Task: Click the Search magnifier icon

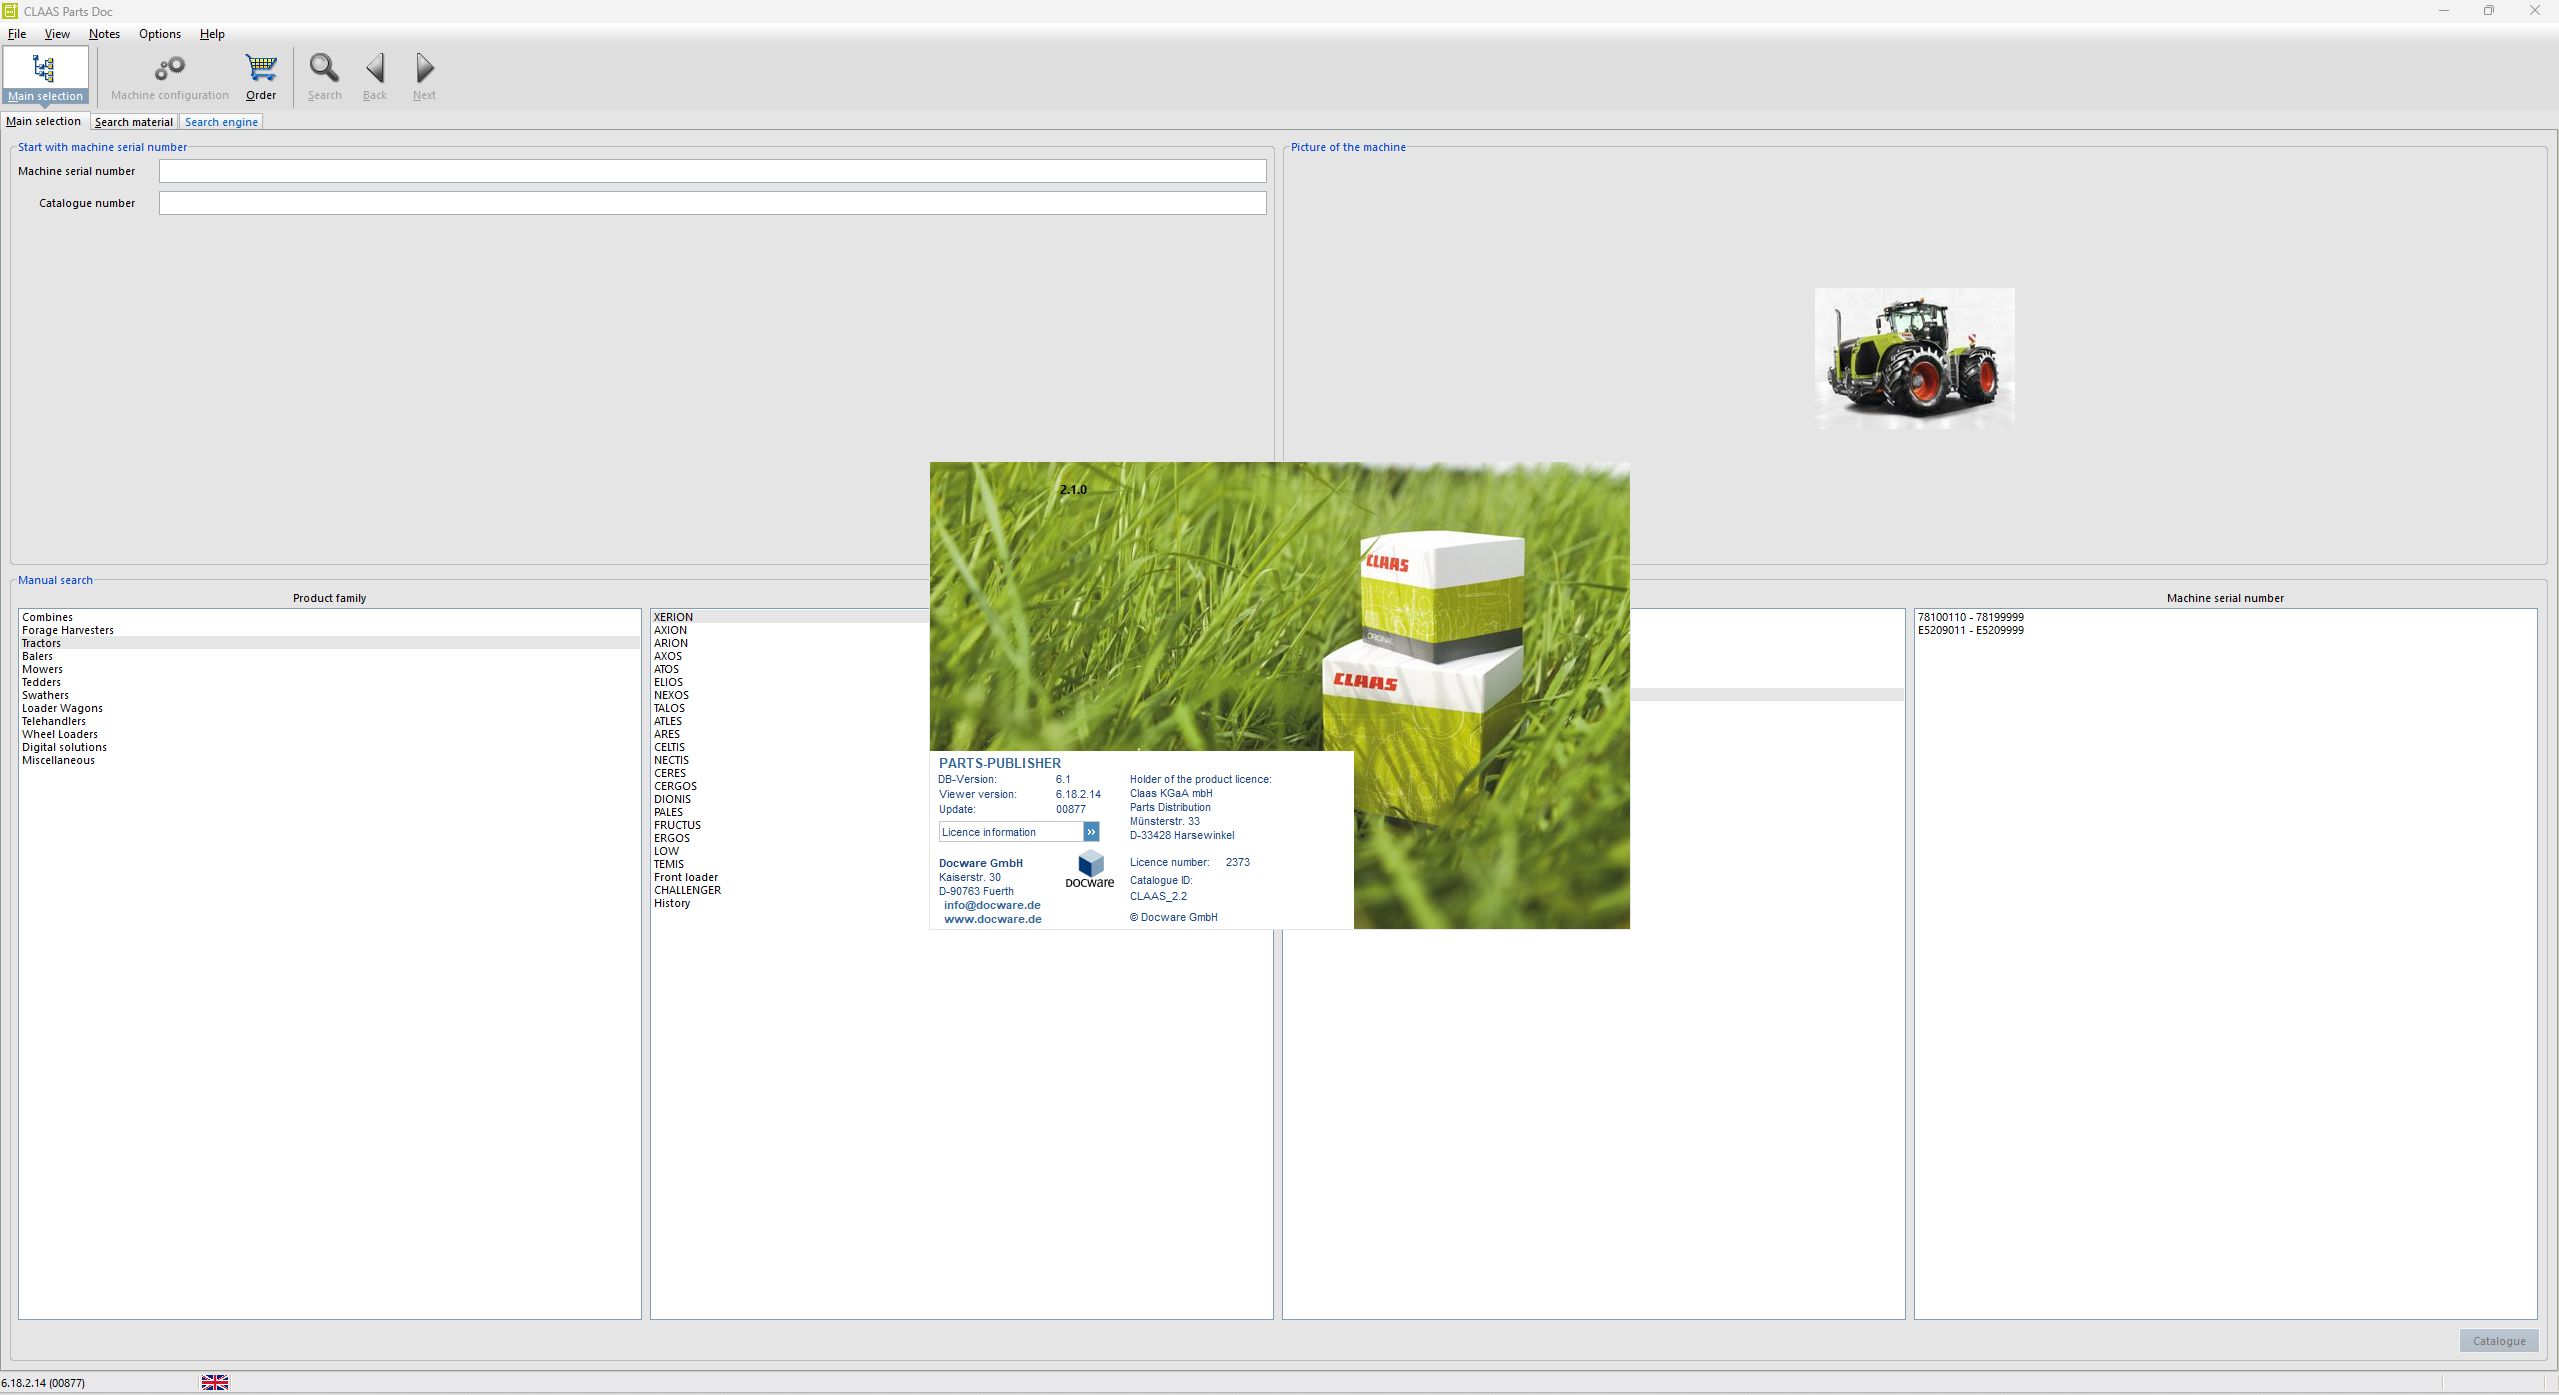Action: tap(324, 69)
